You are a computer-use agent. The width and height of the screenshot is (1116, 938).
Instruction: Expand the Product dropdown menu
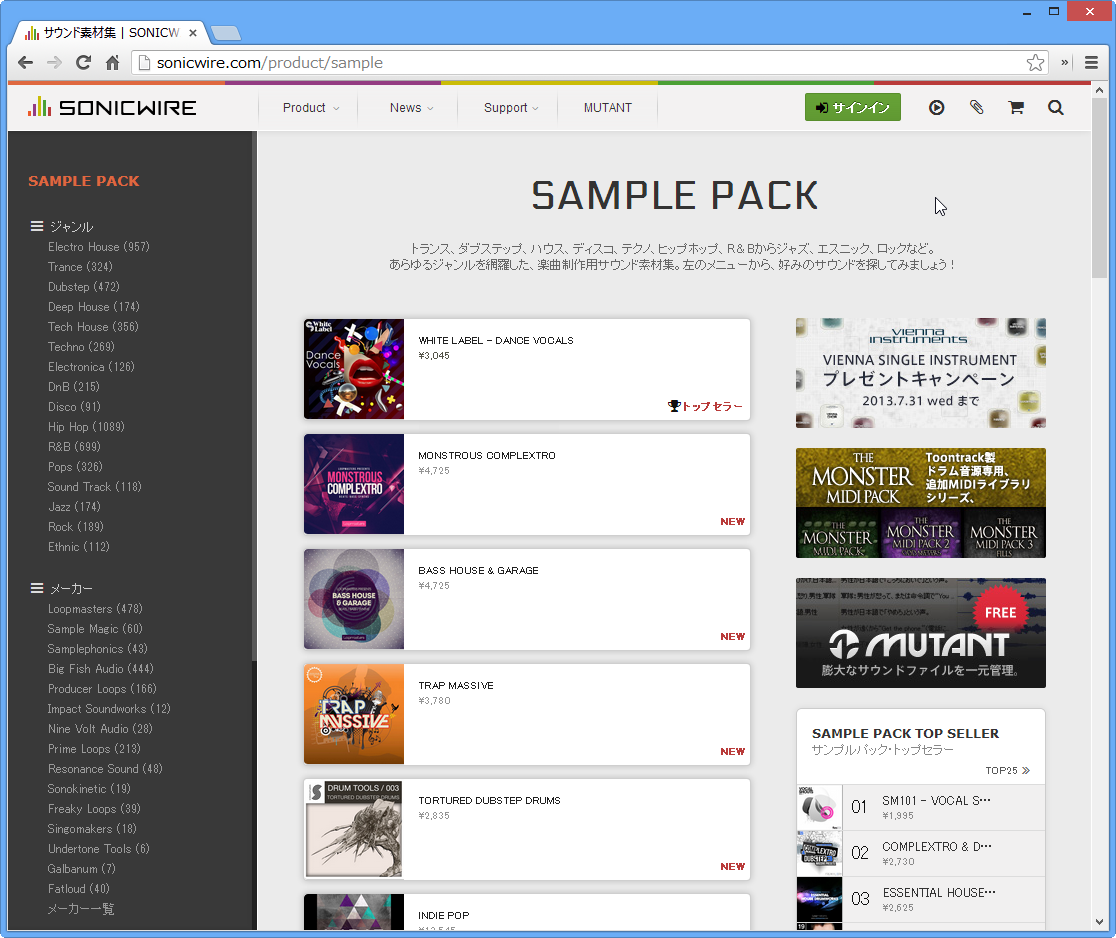(311, 107)
